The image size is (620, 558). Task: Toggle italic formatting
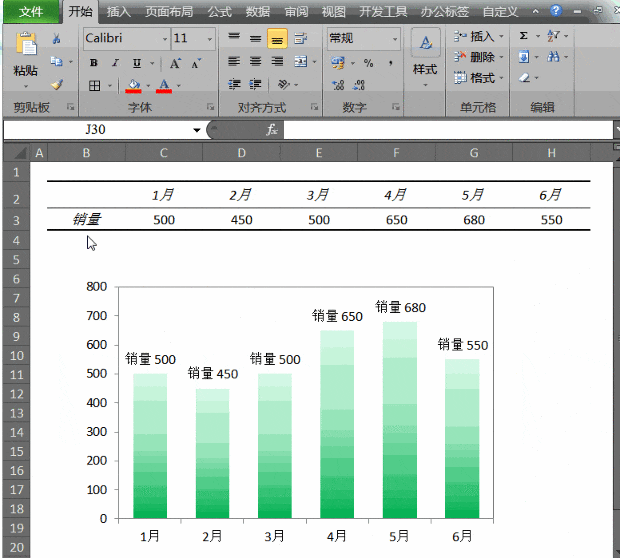[115, 62]
